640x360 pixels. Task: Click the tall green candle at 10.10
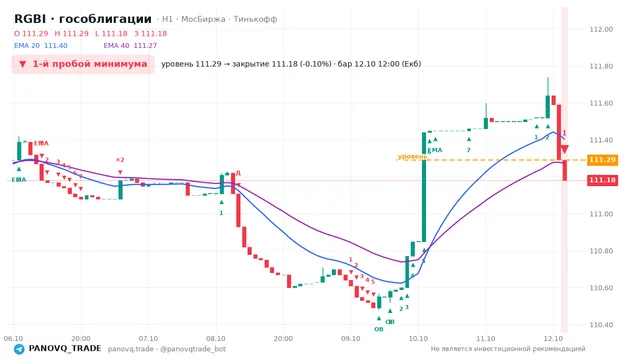tap(424, 187)
